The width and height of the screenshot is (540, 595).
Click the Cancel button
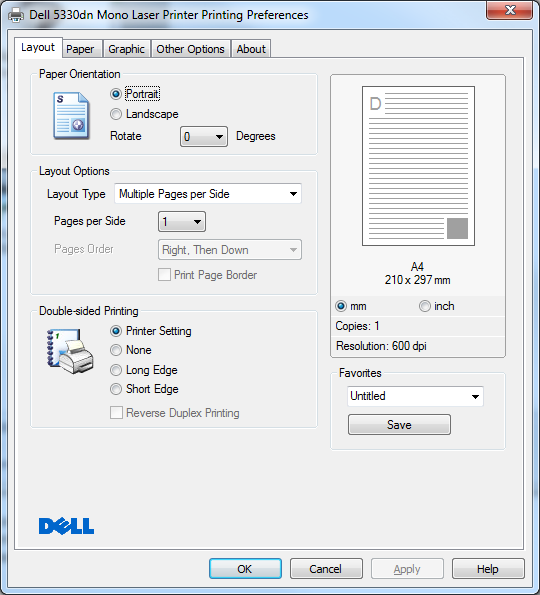point(326,569)
